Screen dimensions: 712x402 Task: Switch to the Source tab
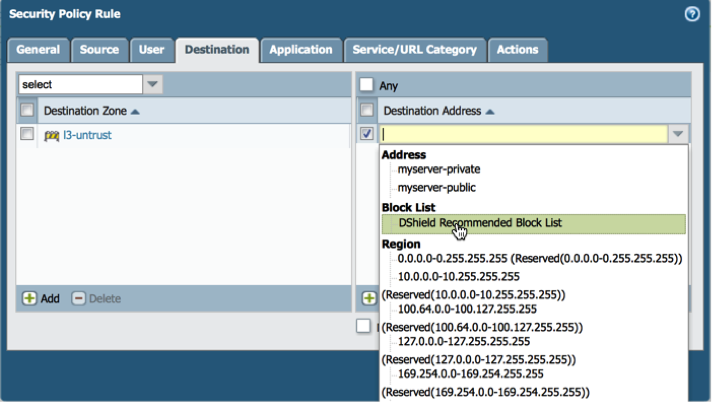point(99,50)
